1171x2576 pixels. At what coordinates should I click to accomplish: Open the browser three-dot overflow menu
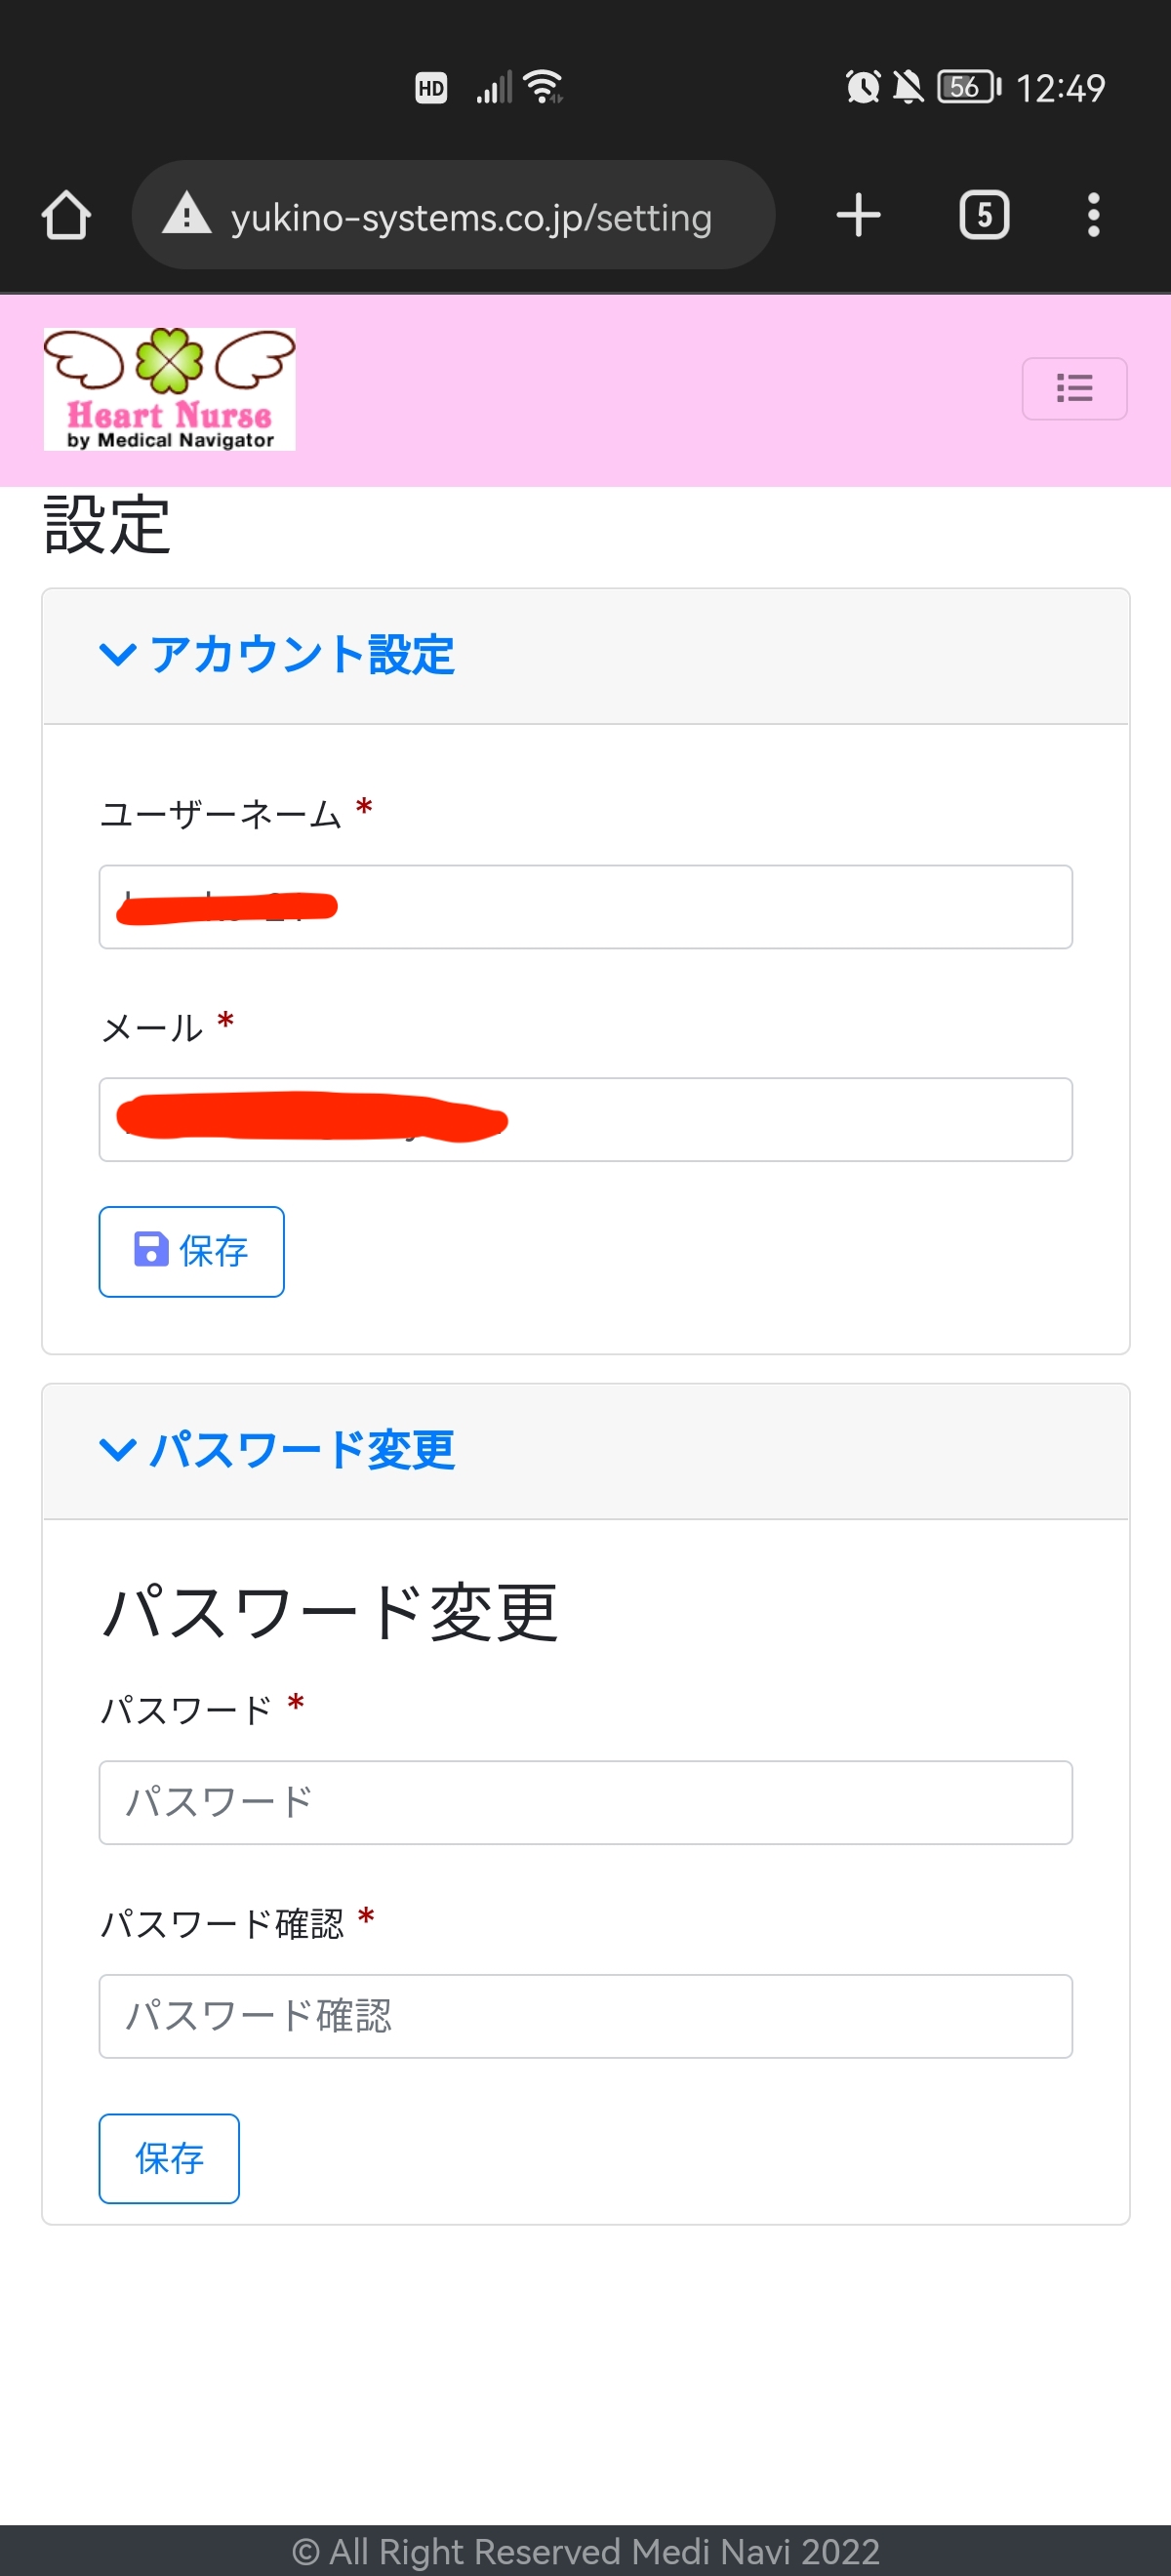[x=1093, y=215]
